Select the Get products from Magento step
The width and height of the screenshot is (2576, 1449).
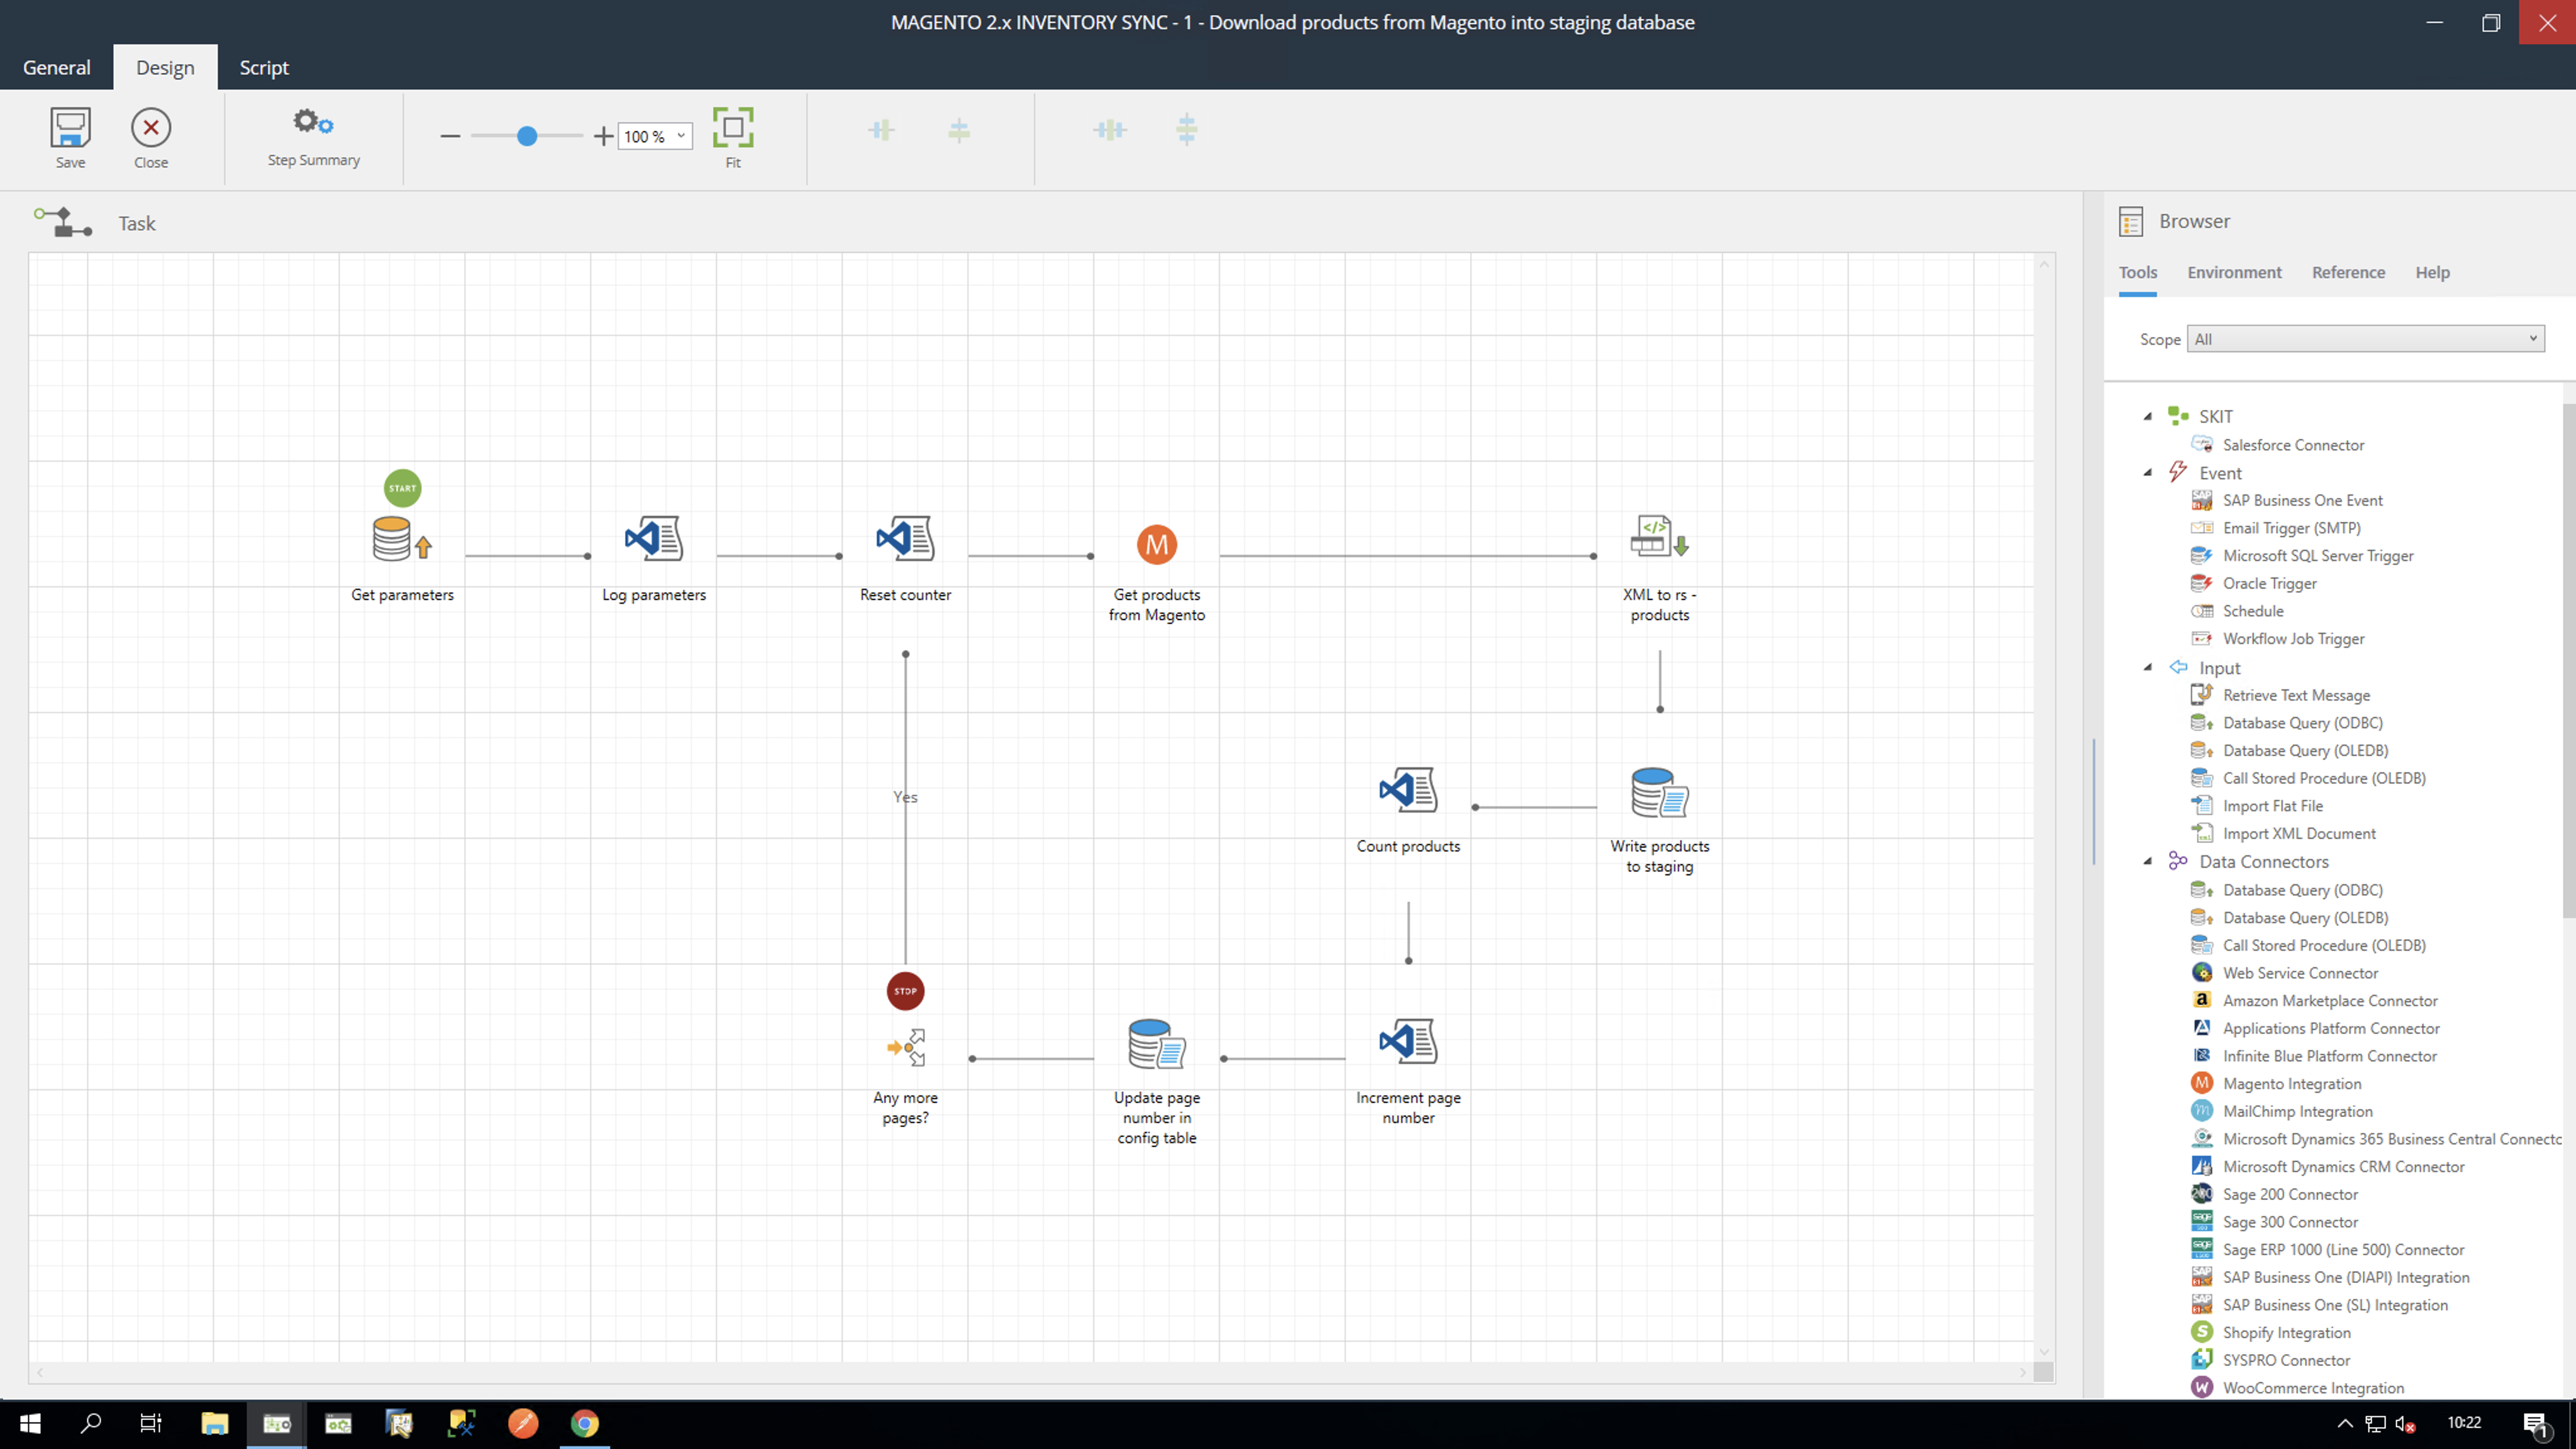click(x=1157, y=545)
